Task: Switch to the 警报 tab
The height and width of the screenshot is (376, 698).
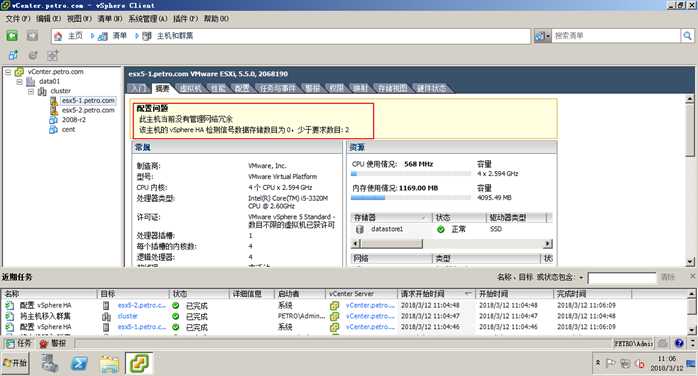Action: click(x=312, y=89)
